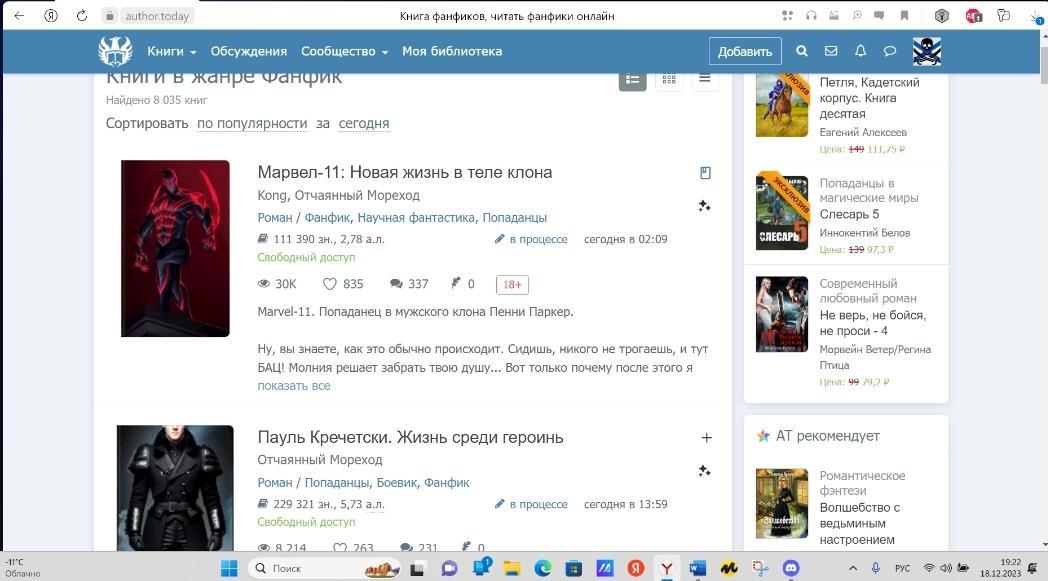Screen dimensions: 1048x581
Task: Expand the Сообщество dropdown menu
Action: 344,51
